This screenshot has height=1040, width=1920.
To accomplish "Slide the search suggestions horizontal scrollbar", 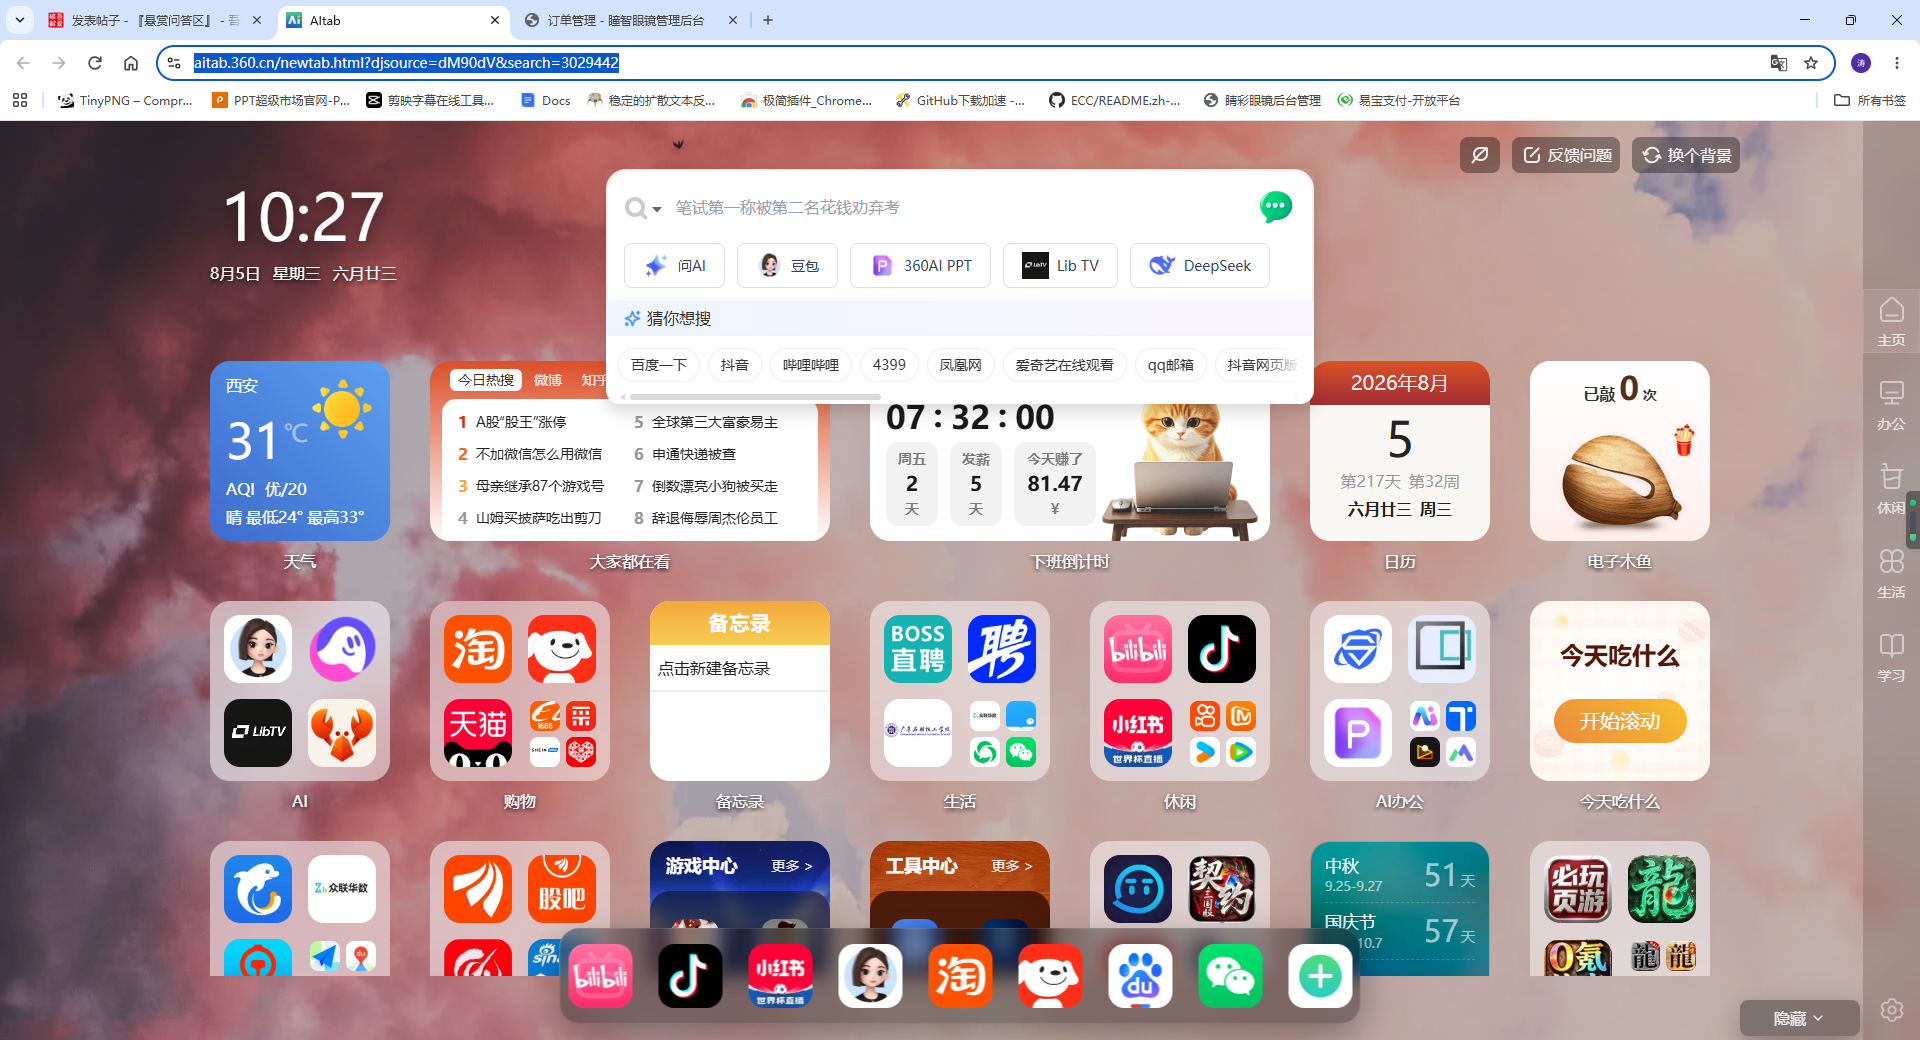I will pyautogui.click(x=754, y=397).
